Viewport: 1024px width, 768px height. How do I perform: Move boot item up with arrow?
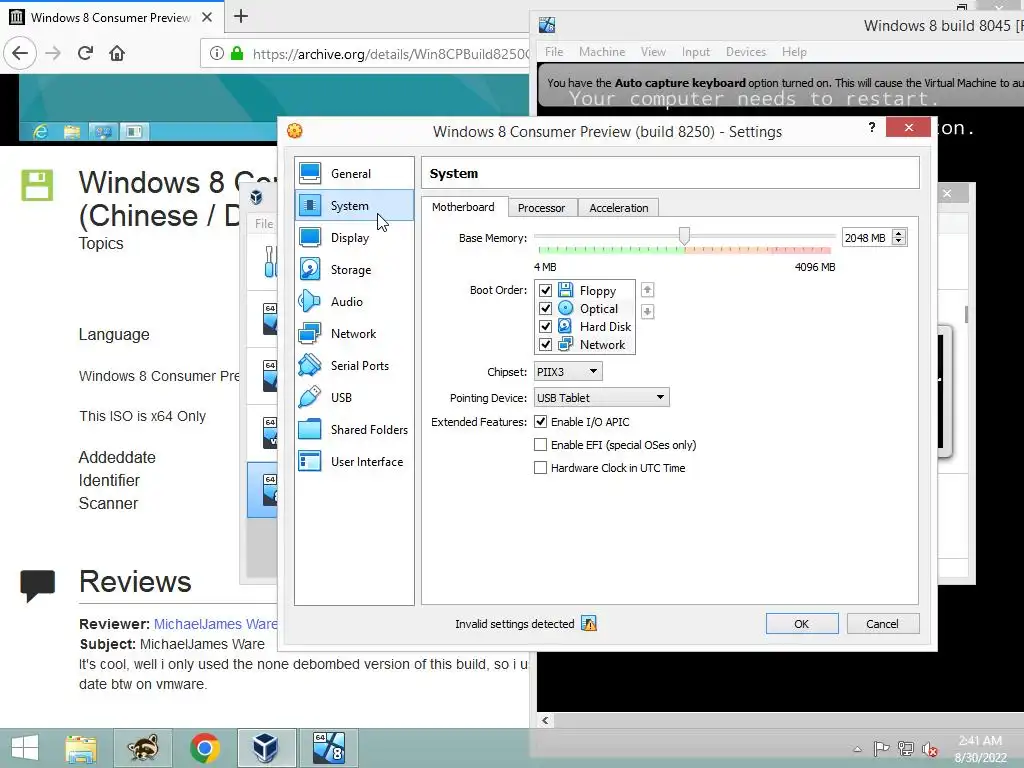(x=647, y=290)
